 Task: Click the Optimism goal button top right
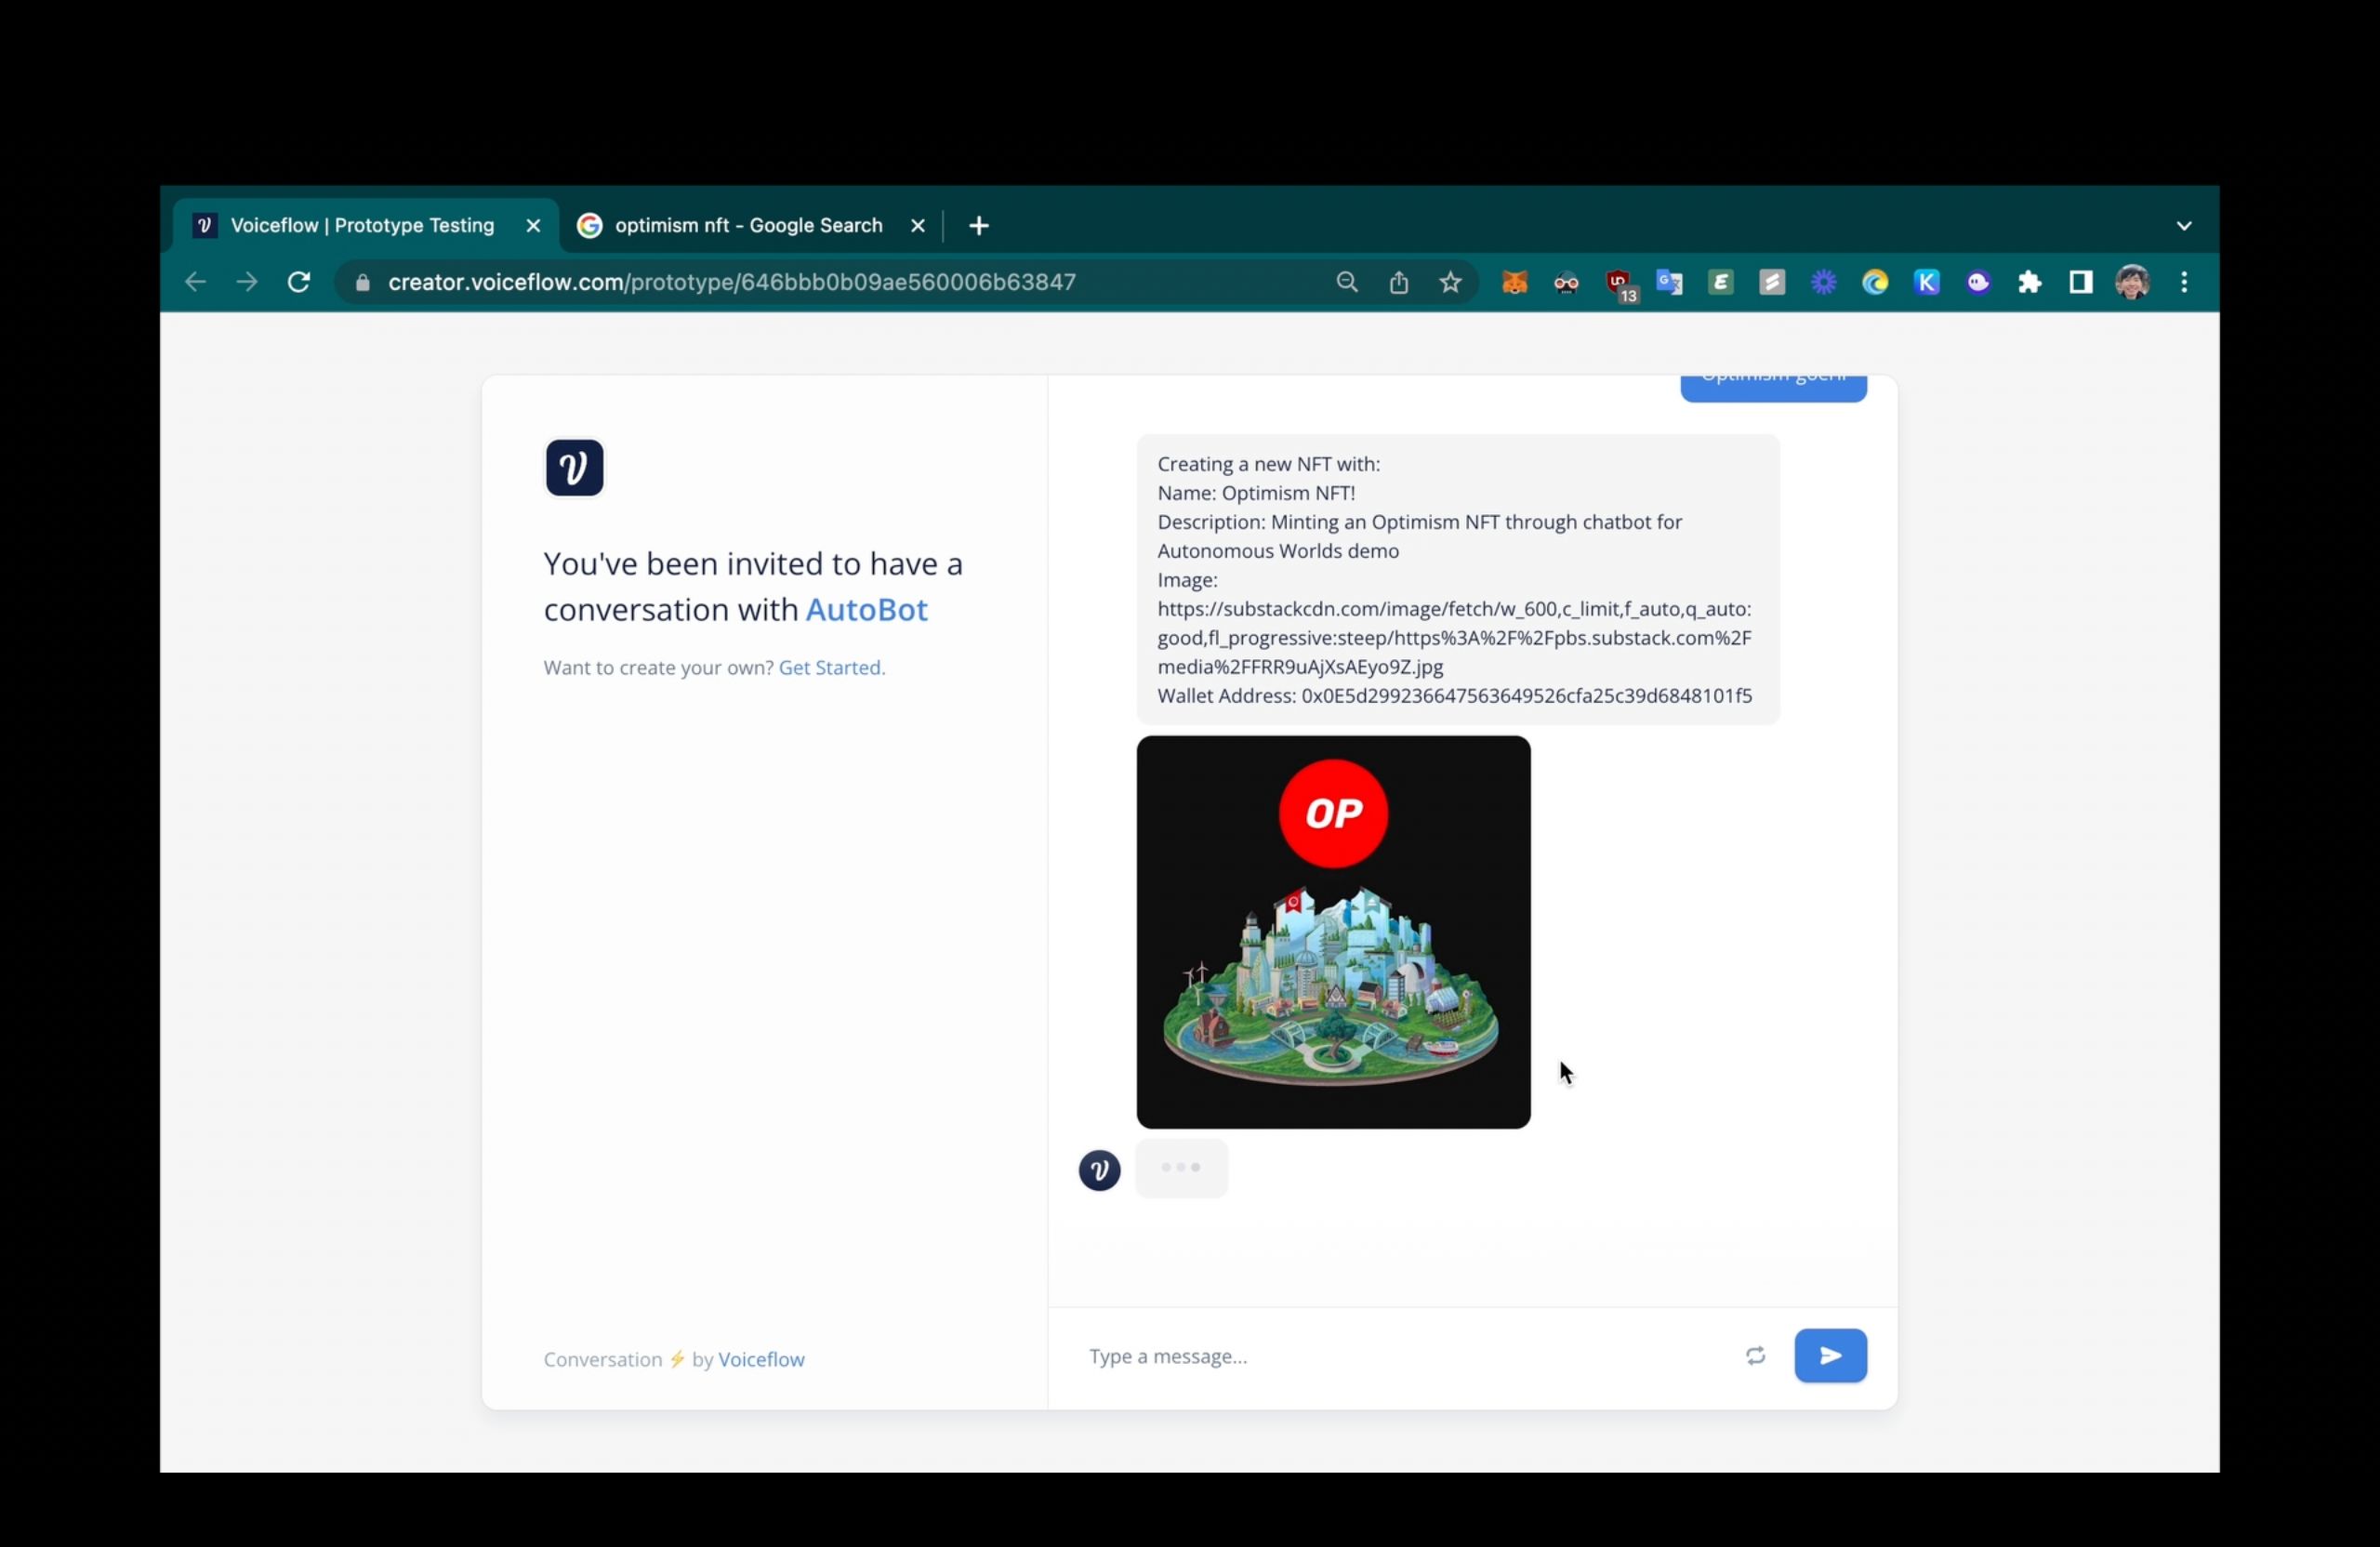point(1773,380)
